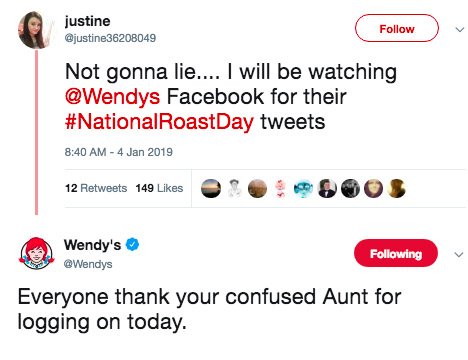Open seventh liker avatar, dark black-and-white photo

click(350, 188)
